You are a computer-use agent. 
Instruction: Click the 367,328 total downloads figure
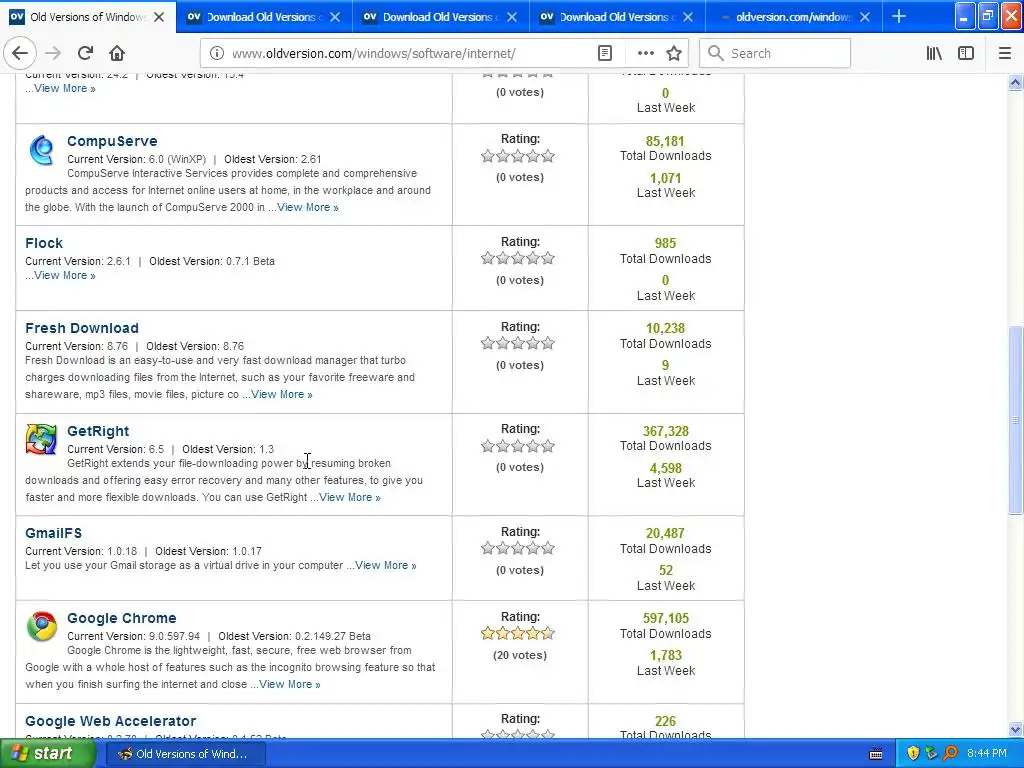pyautogui.click(x=665, y=431)
